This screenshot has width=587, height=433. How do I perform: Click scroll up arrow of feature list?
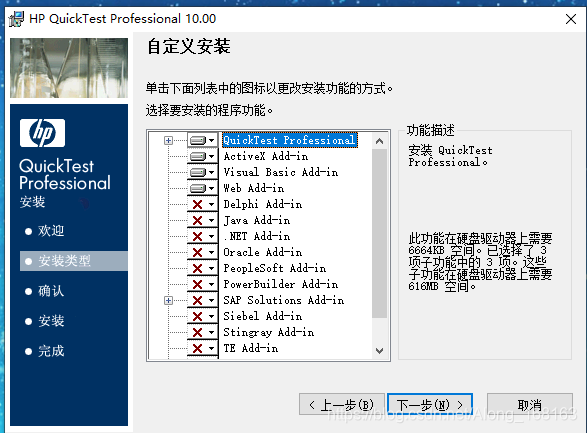point(379,141)
